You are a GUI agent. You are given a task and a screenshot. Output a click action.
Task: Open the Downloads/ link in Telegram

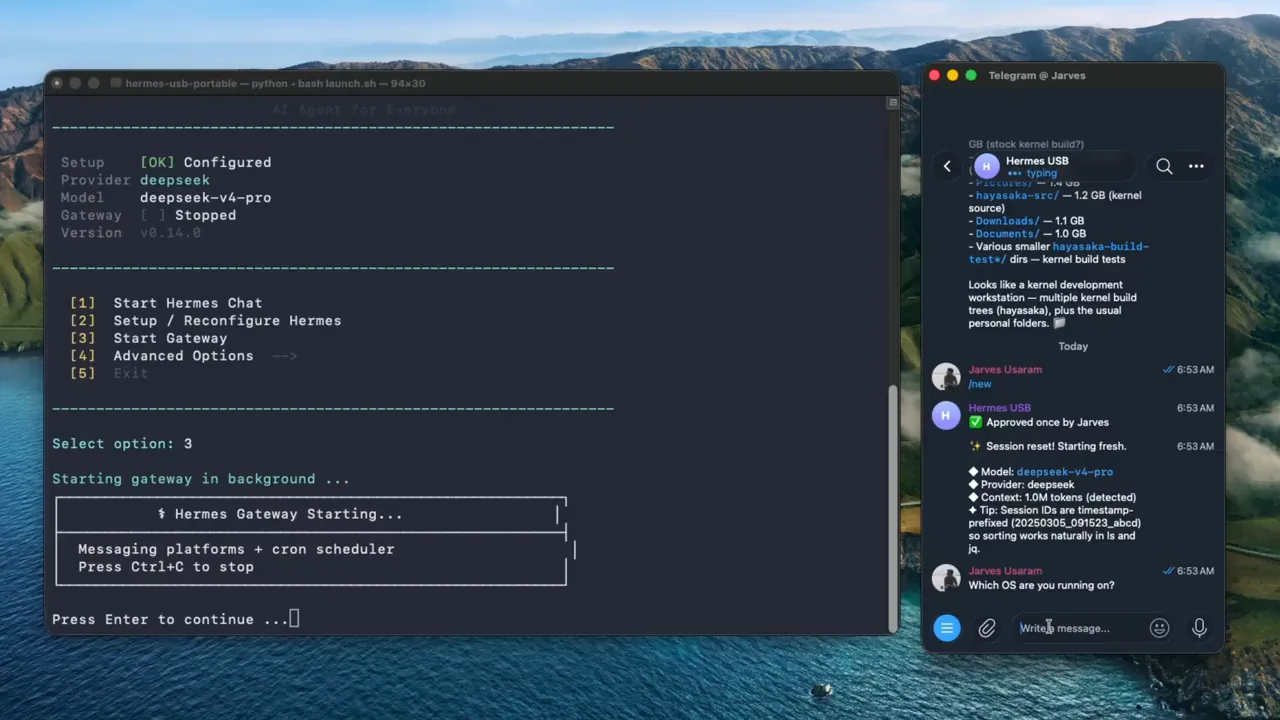(x=1007, y=221)
